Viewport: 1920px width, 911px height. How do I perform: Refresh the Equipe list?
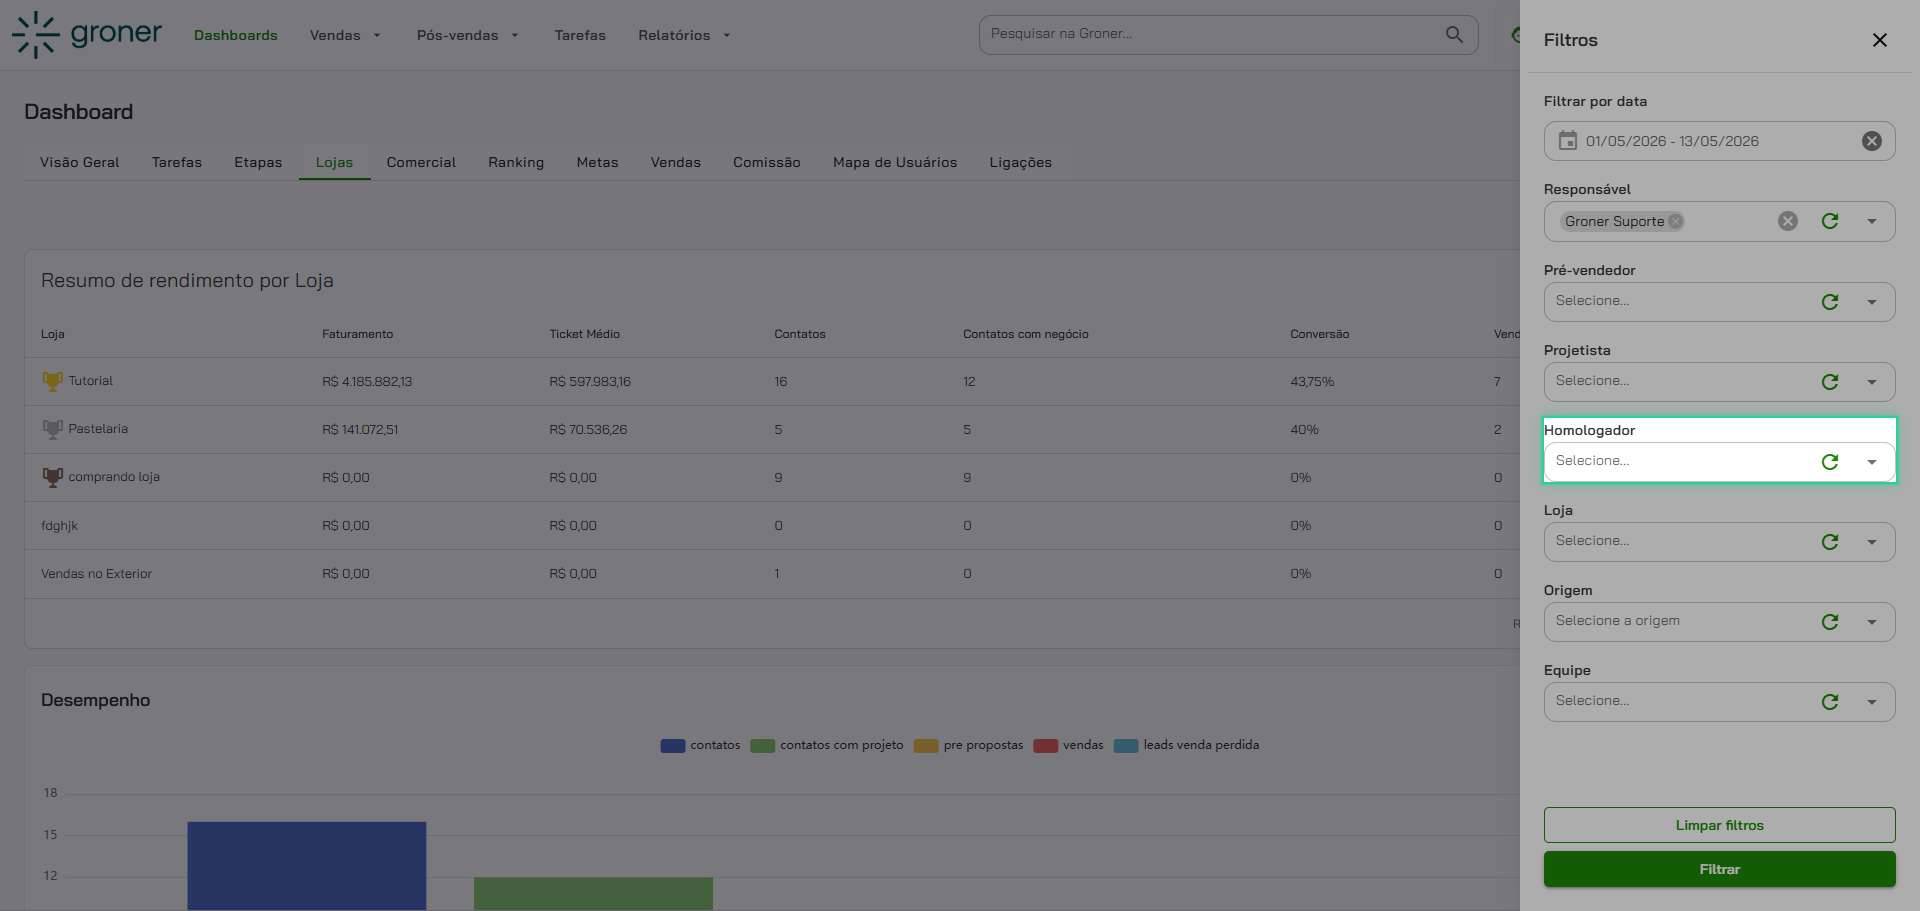(x=1829, y=702)
